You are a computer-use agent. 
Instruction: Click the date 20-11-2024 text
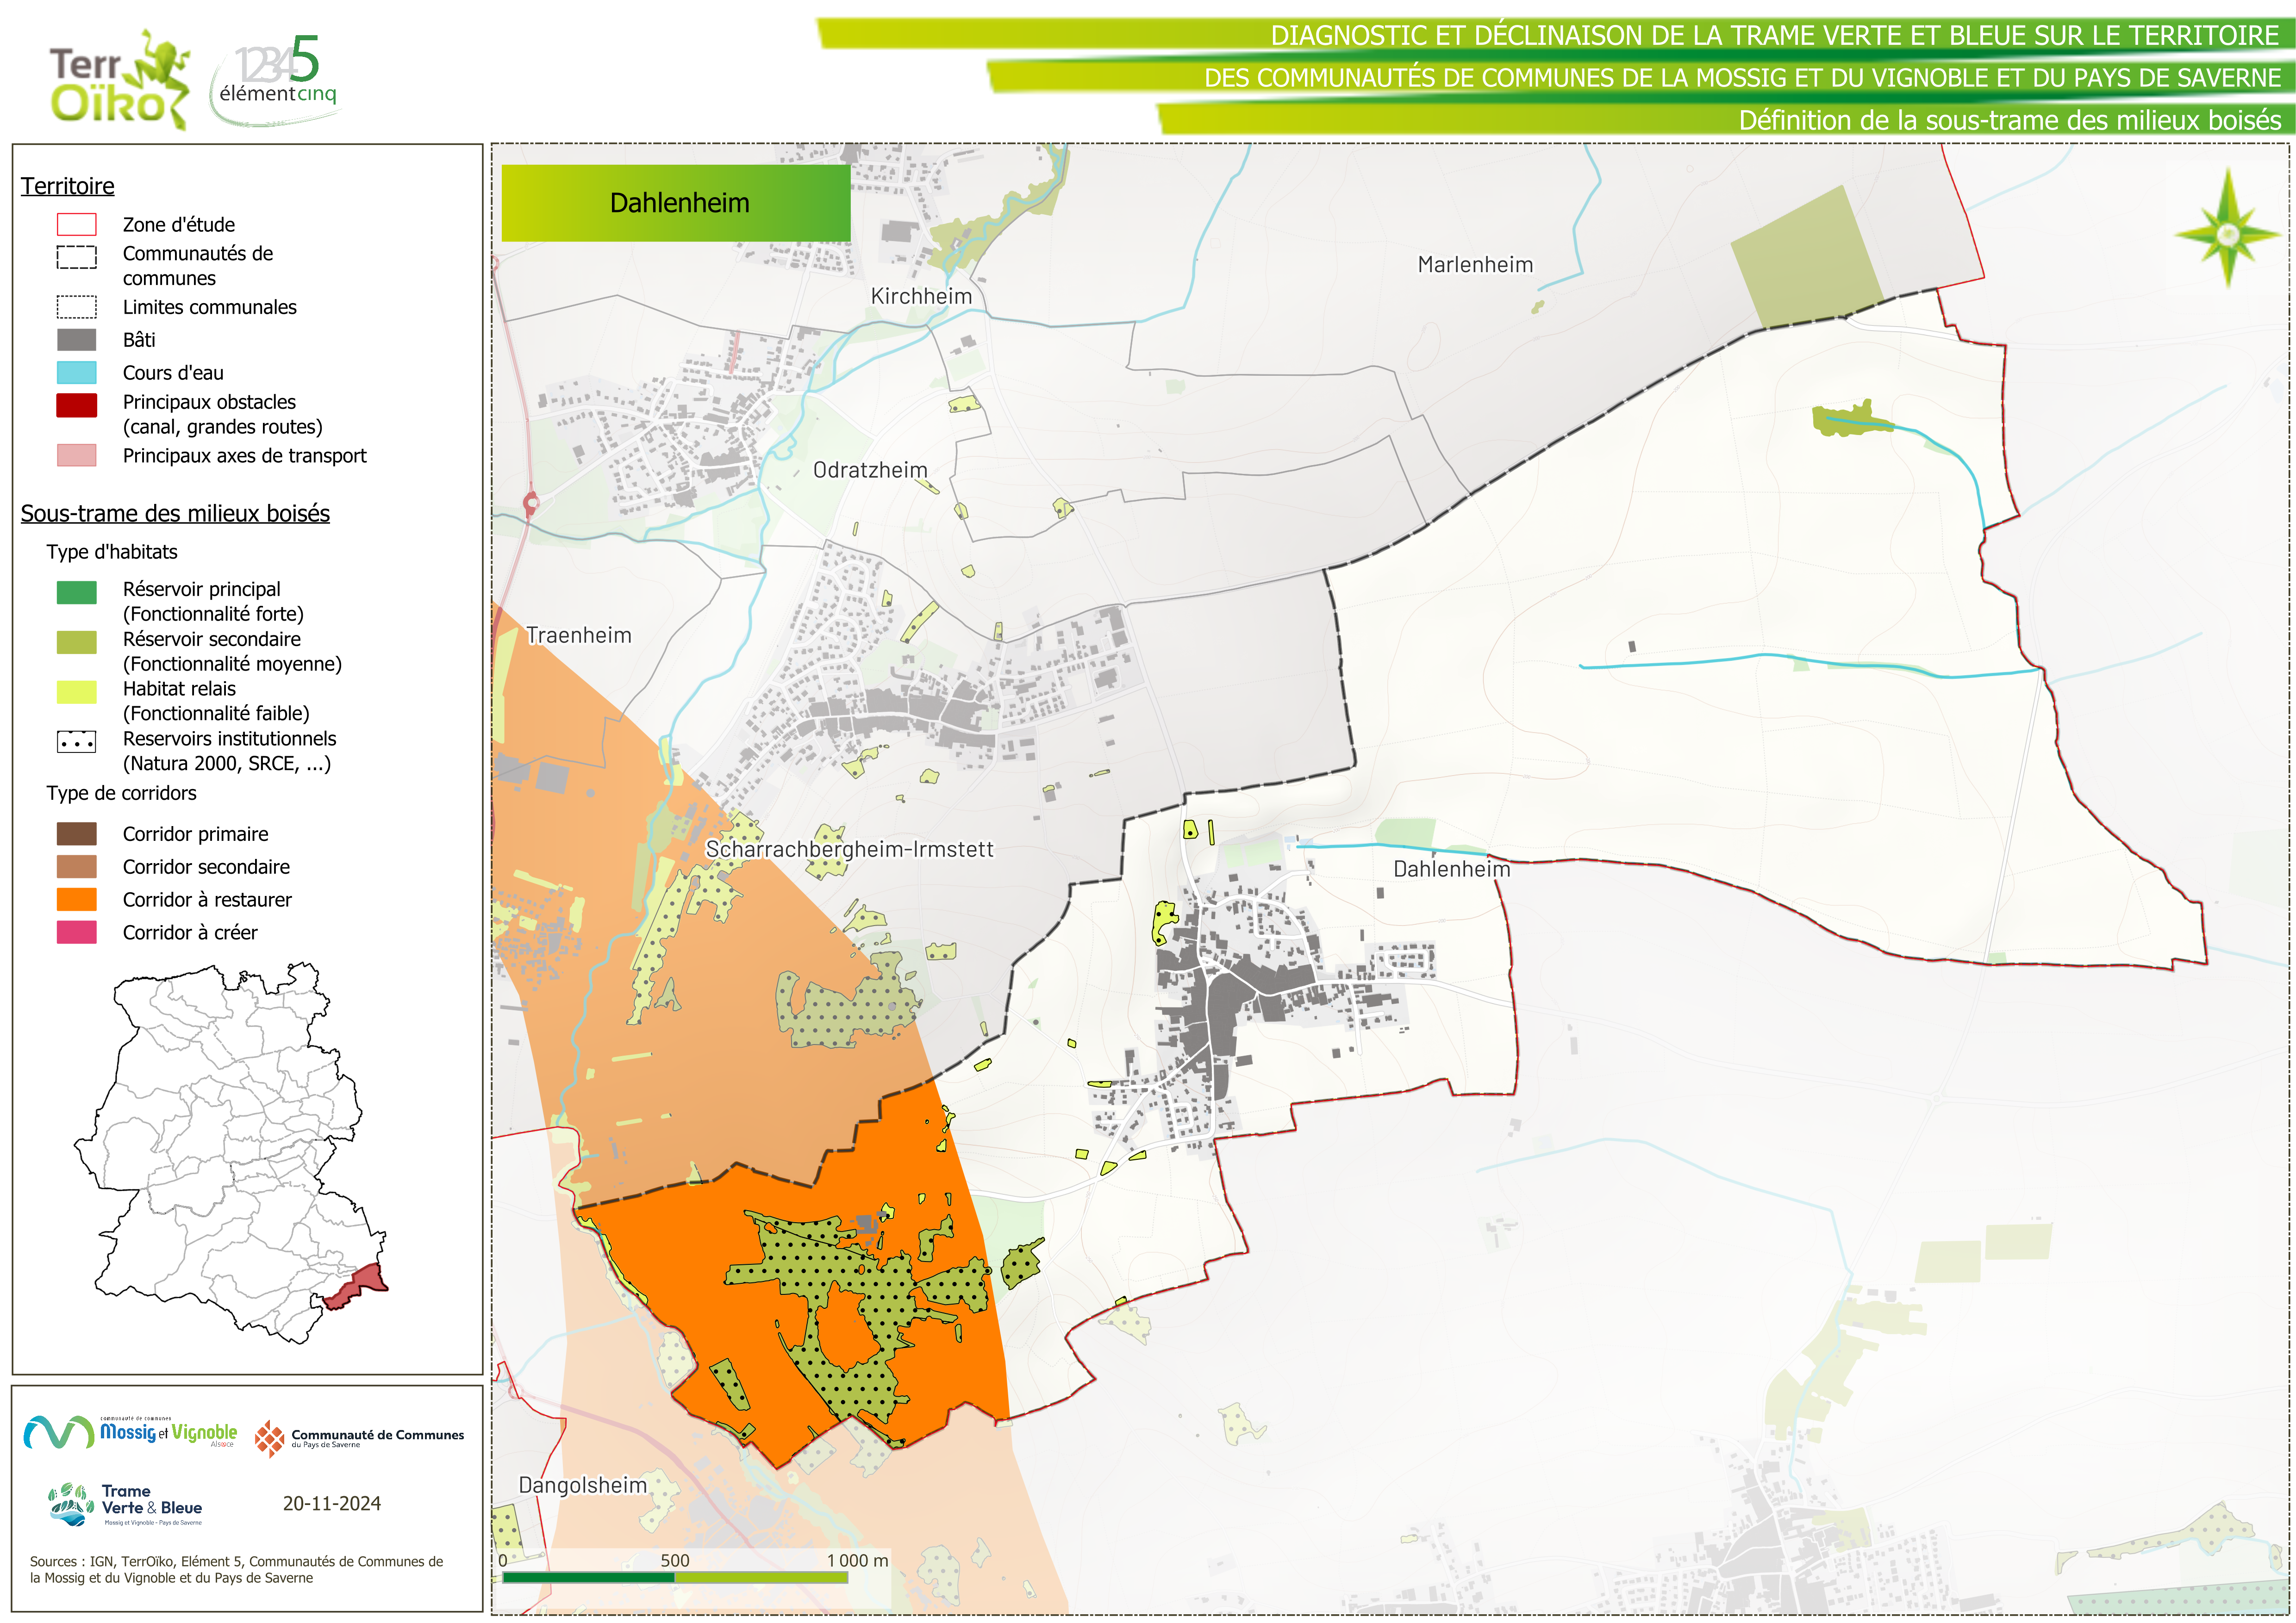(332, 1503)
